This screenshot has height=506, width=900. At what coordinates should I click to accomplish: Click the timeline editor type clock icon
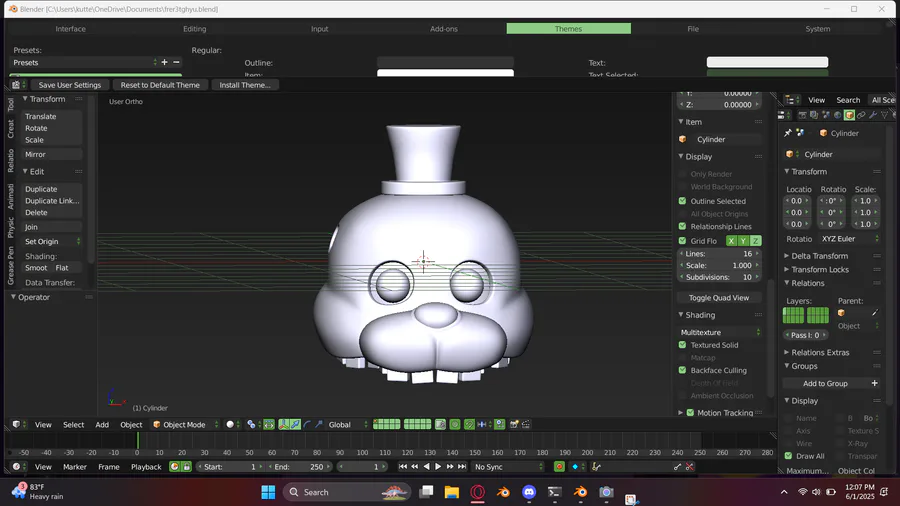(16, 466)
